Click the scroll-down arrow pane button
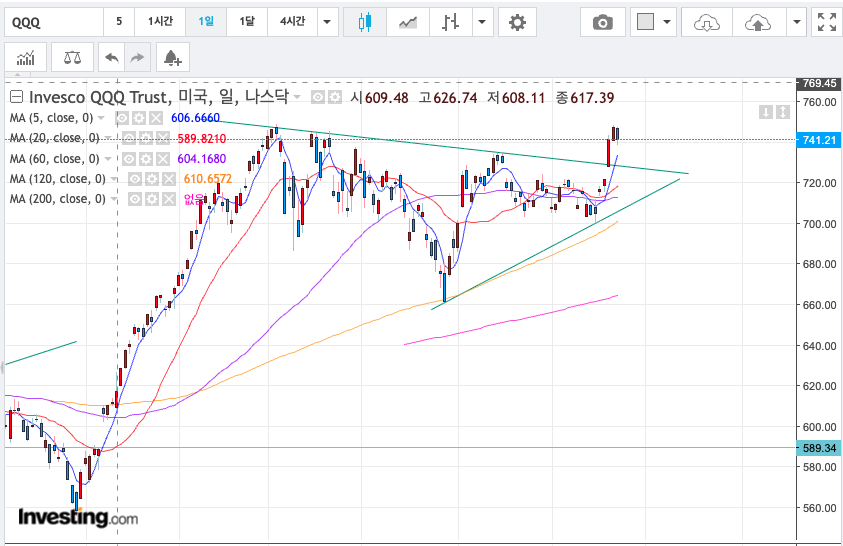Screen dimensions: 843x546 click(x=766, y=112)
